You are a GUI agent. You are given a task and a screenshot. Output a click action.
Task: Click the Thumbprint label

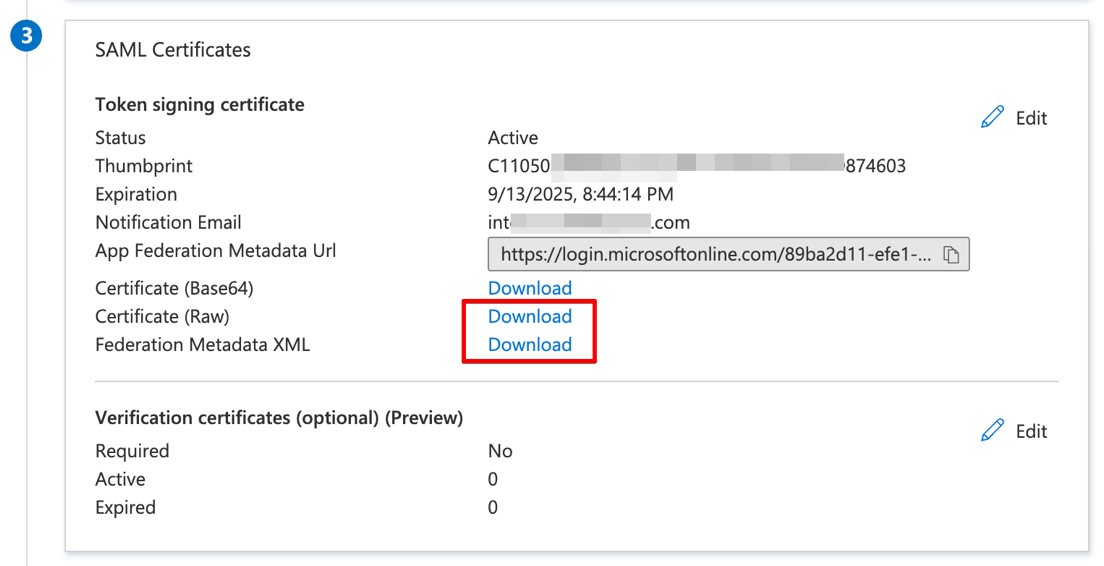click(144, 166)
